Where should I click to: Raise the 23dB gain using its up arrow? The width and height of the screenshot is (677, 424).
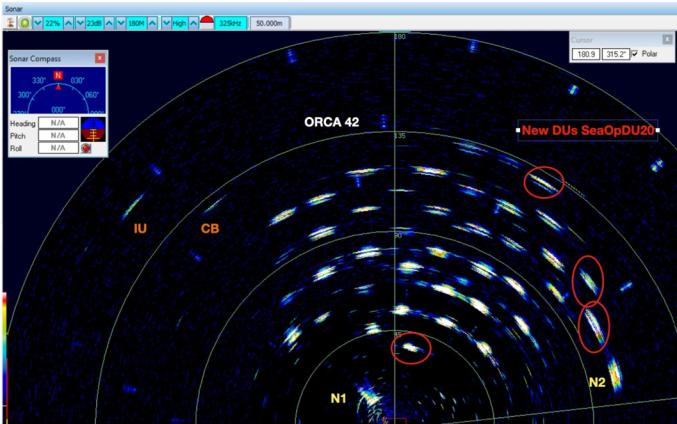pos(110,23)
